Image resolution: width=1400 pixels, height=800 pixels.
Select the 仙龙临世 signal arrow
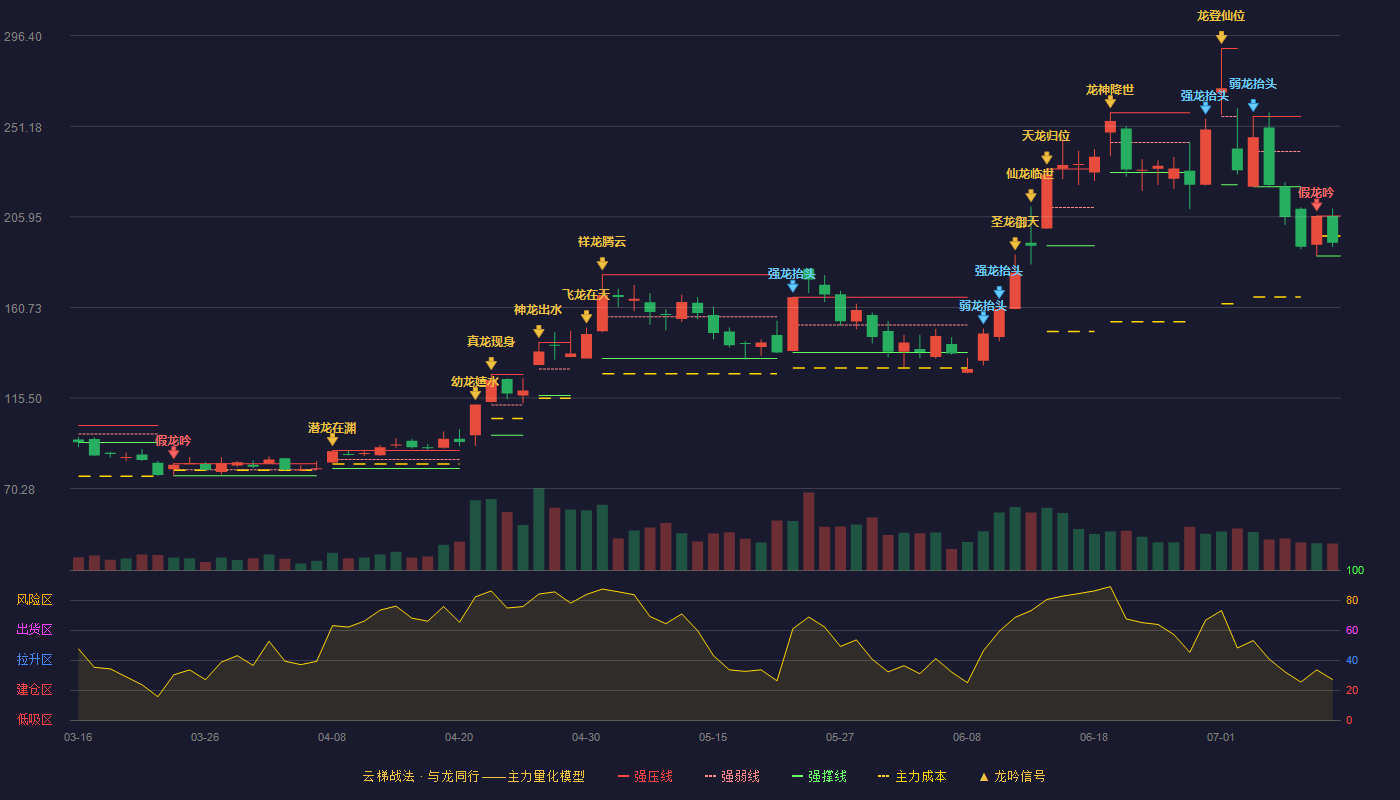1030,195
